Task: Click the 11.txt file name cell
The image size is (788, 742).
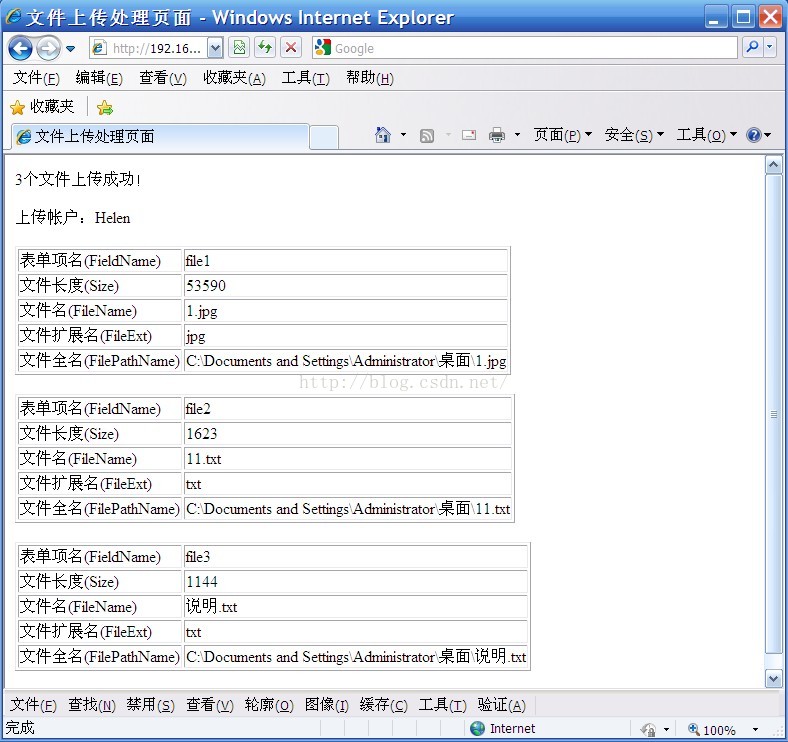Action: (x=348, y=459)
